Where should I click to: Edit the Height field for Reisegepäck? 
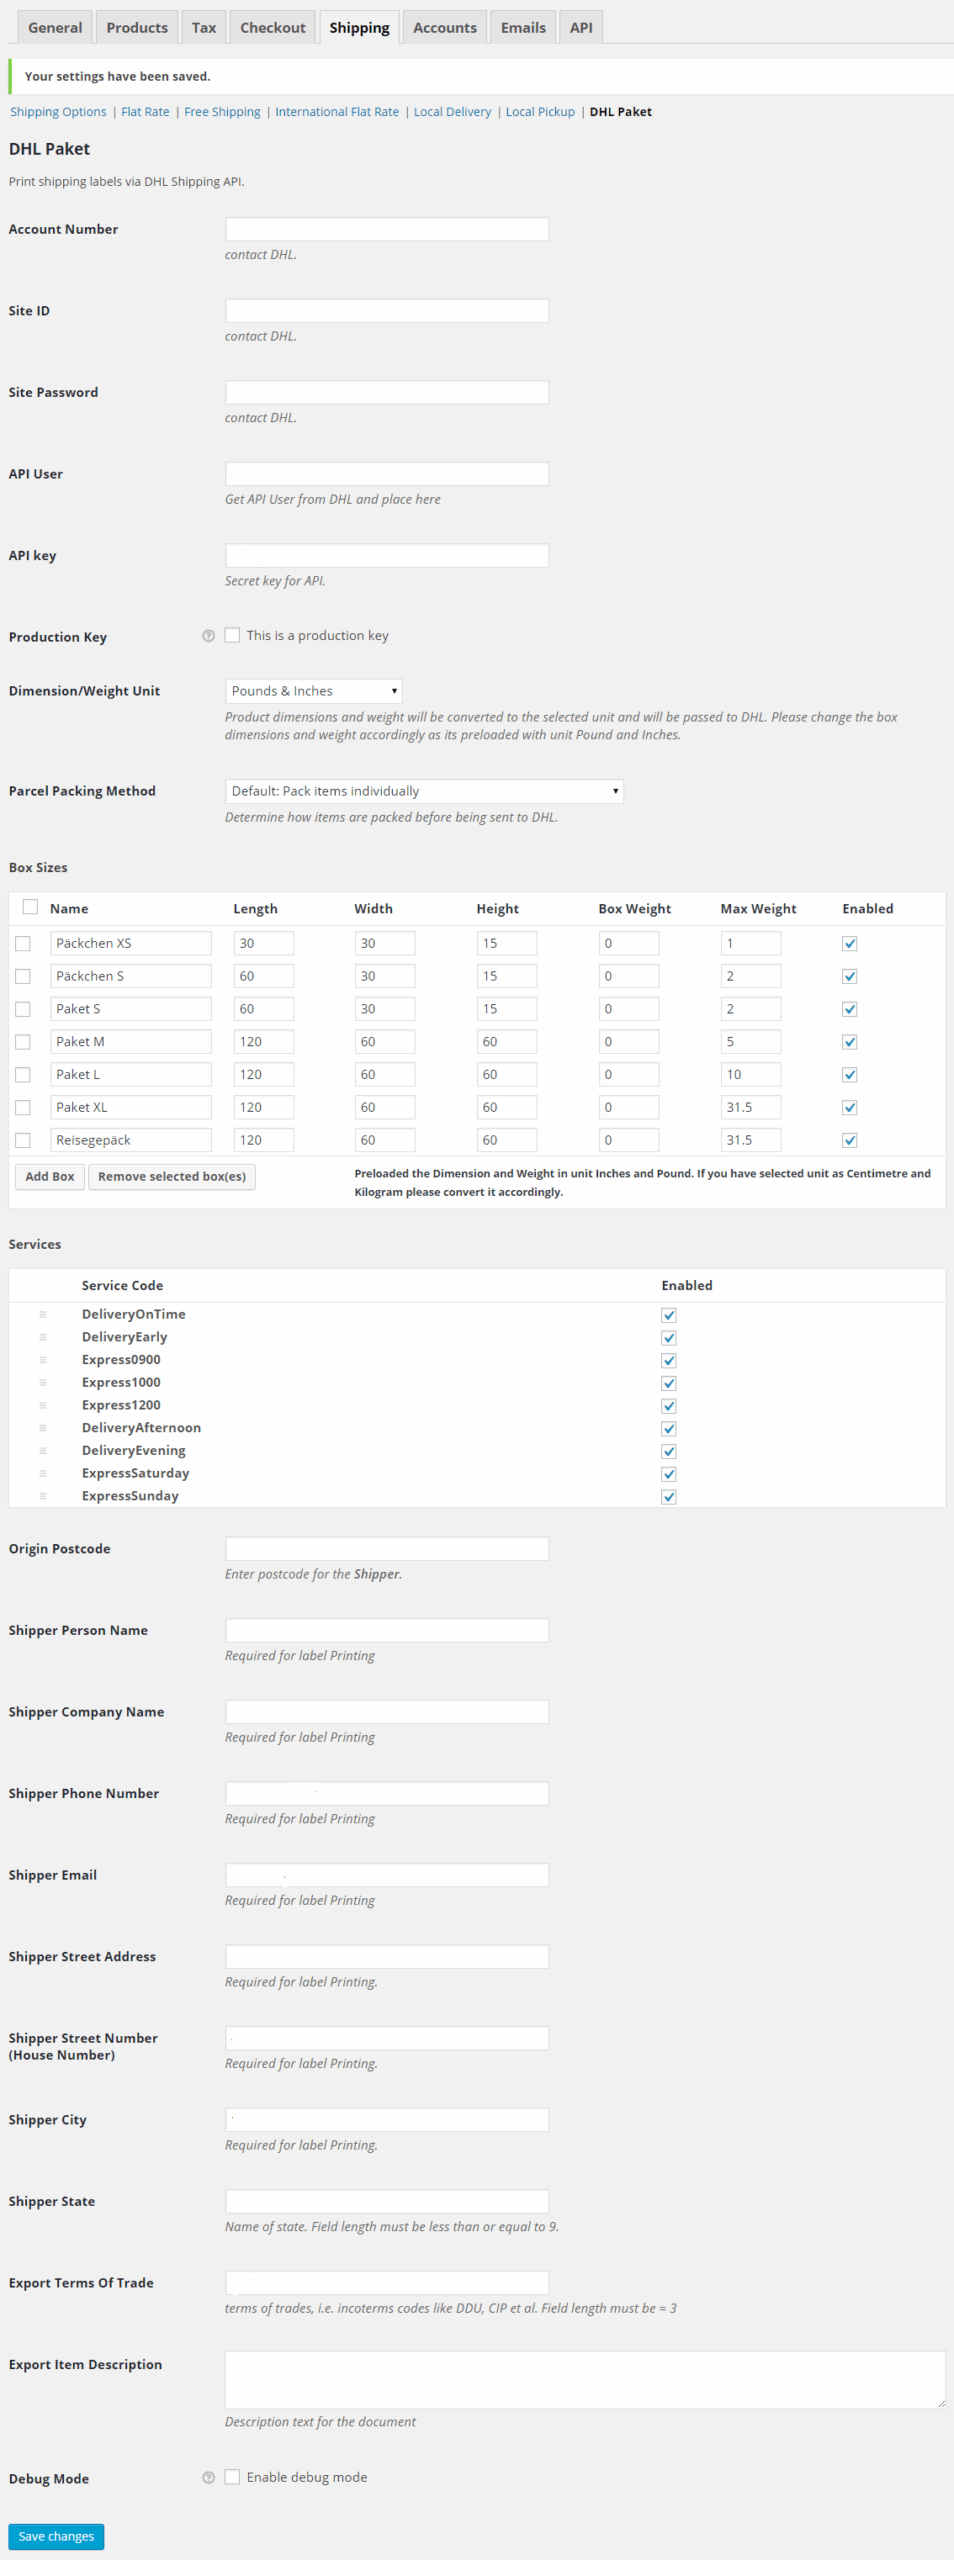pos(507,1140)
